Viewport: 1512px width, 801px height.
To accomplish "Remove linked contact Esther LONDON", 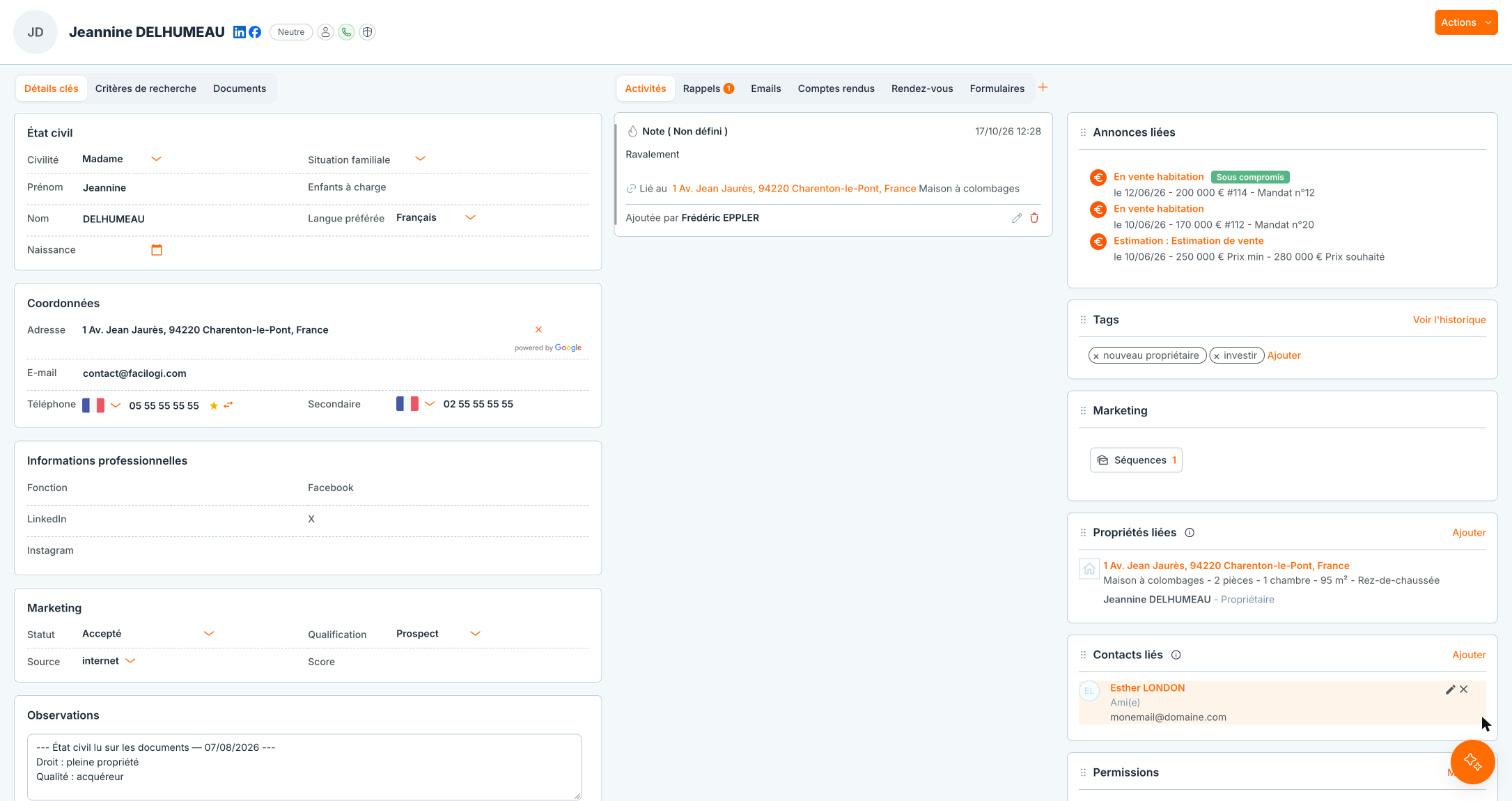I will [1464, 689].
